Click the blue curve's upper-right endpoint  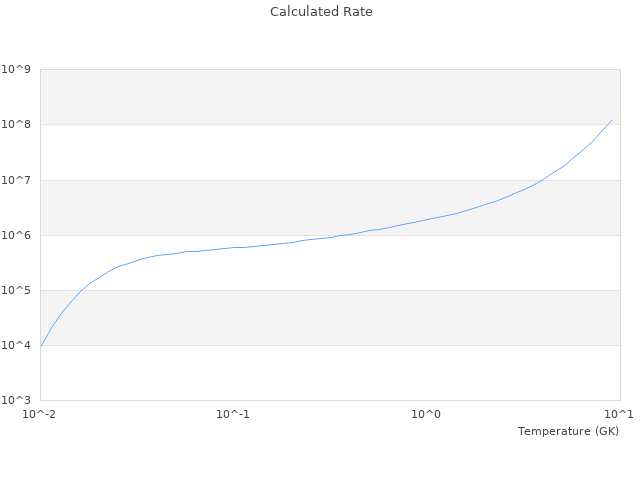coord(611,120)
